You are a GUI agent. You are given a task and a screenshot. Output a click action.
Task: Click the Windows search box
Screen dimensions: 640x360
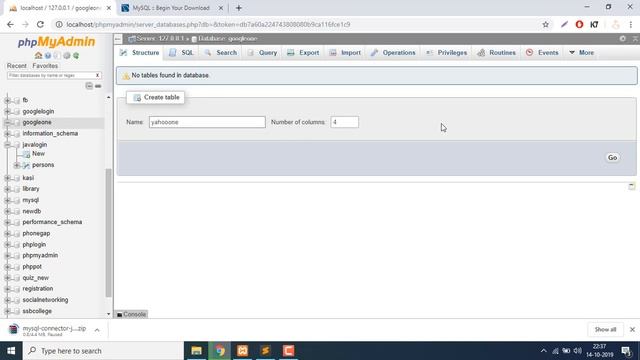[x=103, y=351]
